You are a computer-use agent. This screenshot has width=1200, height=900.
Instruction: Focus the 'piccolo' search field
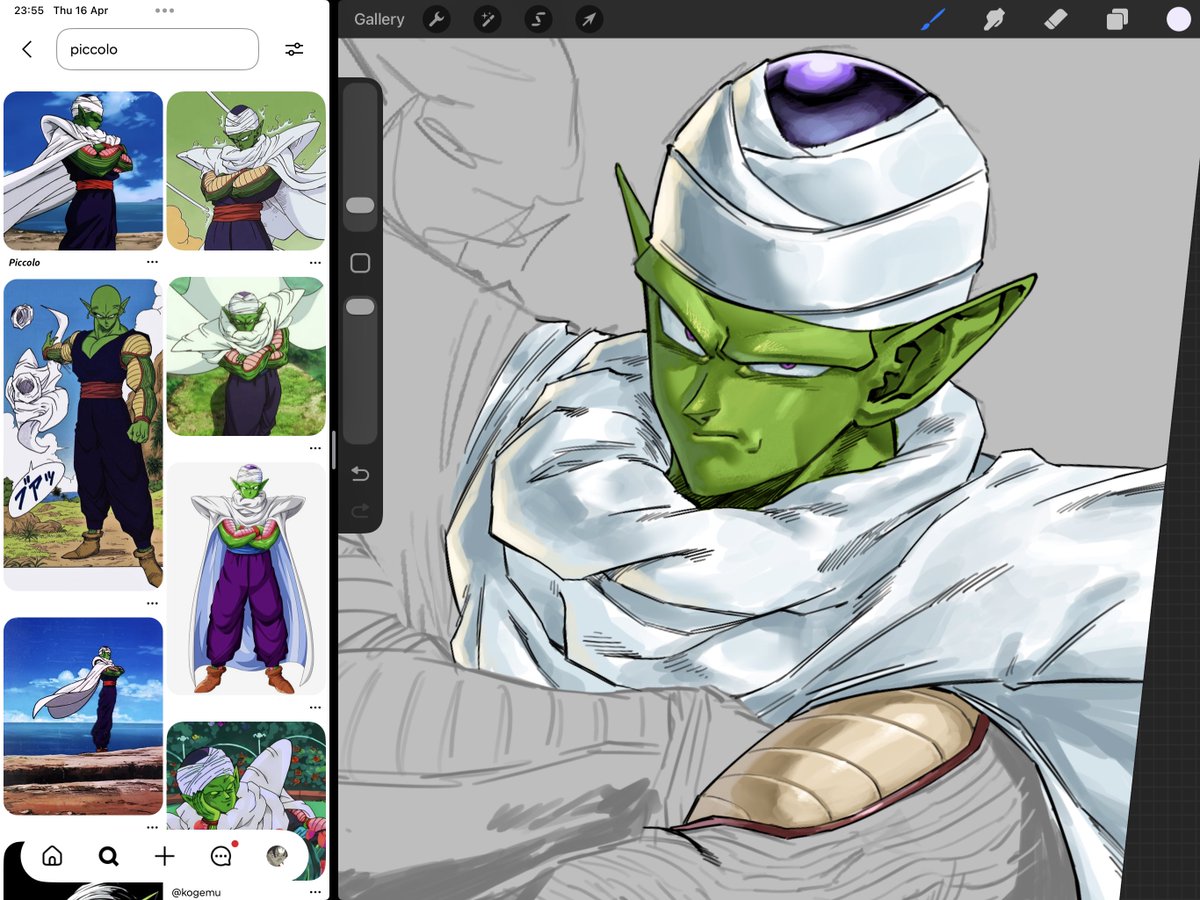158,49
